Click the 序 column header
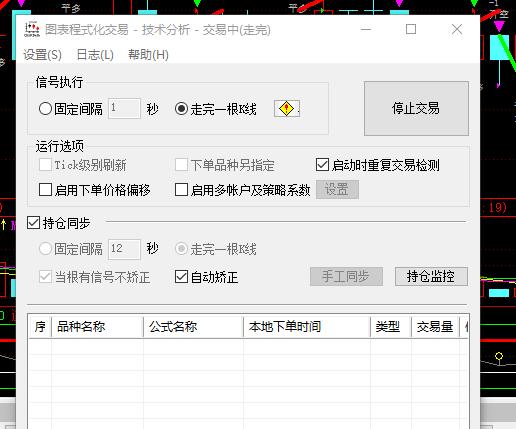The image size is (516, 429). click(x=40, y=327)
